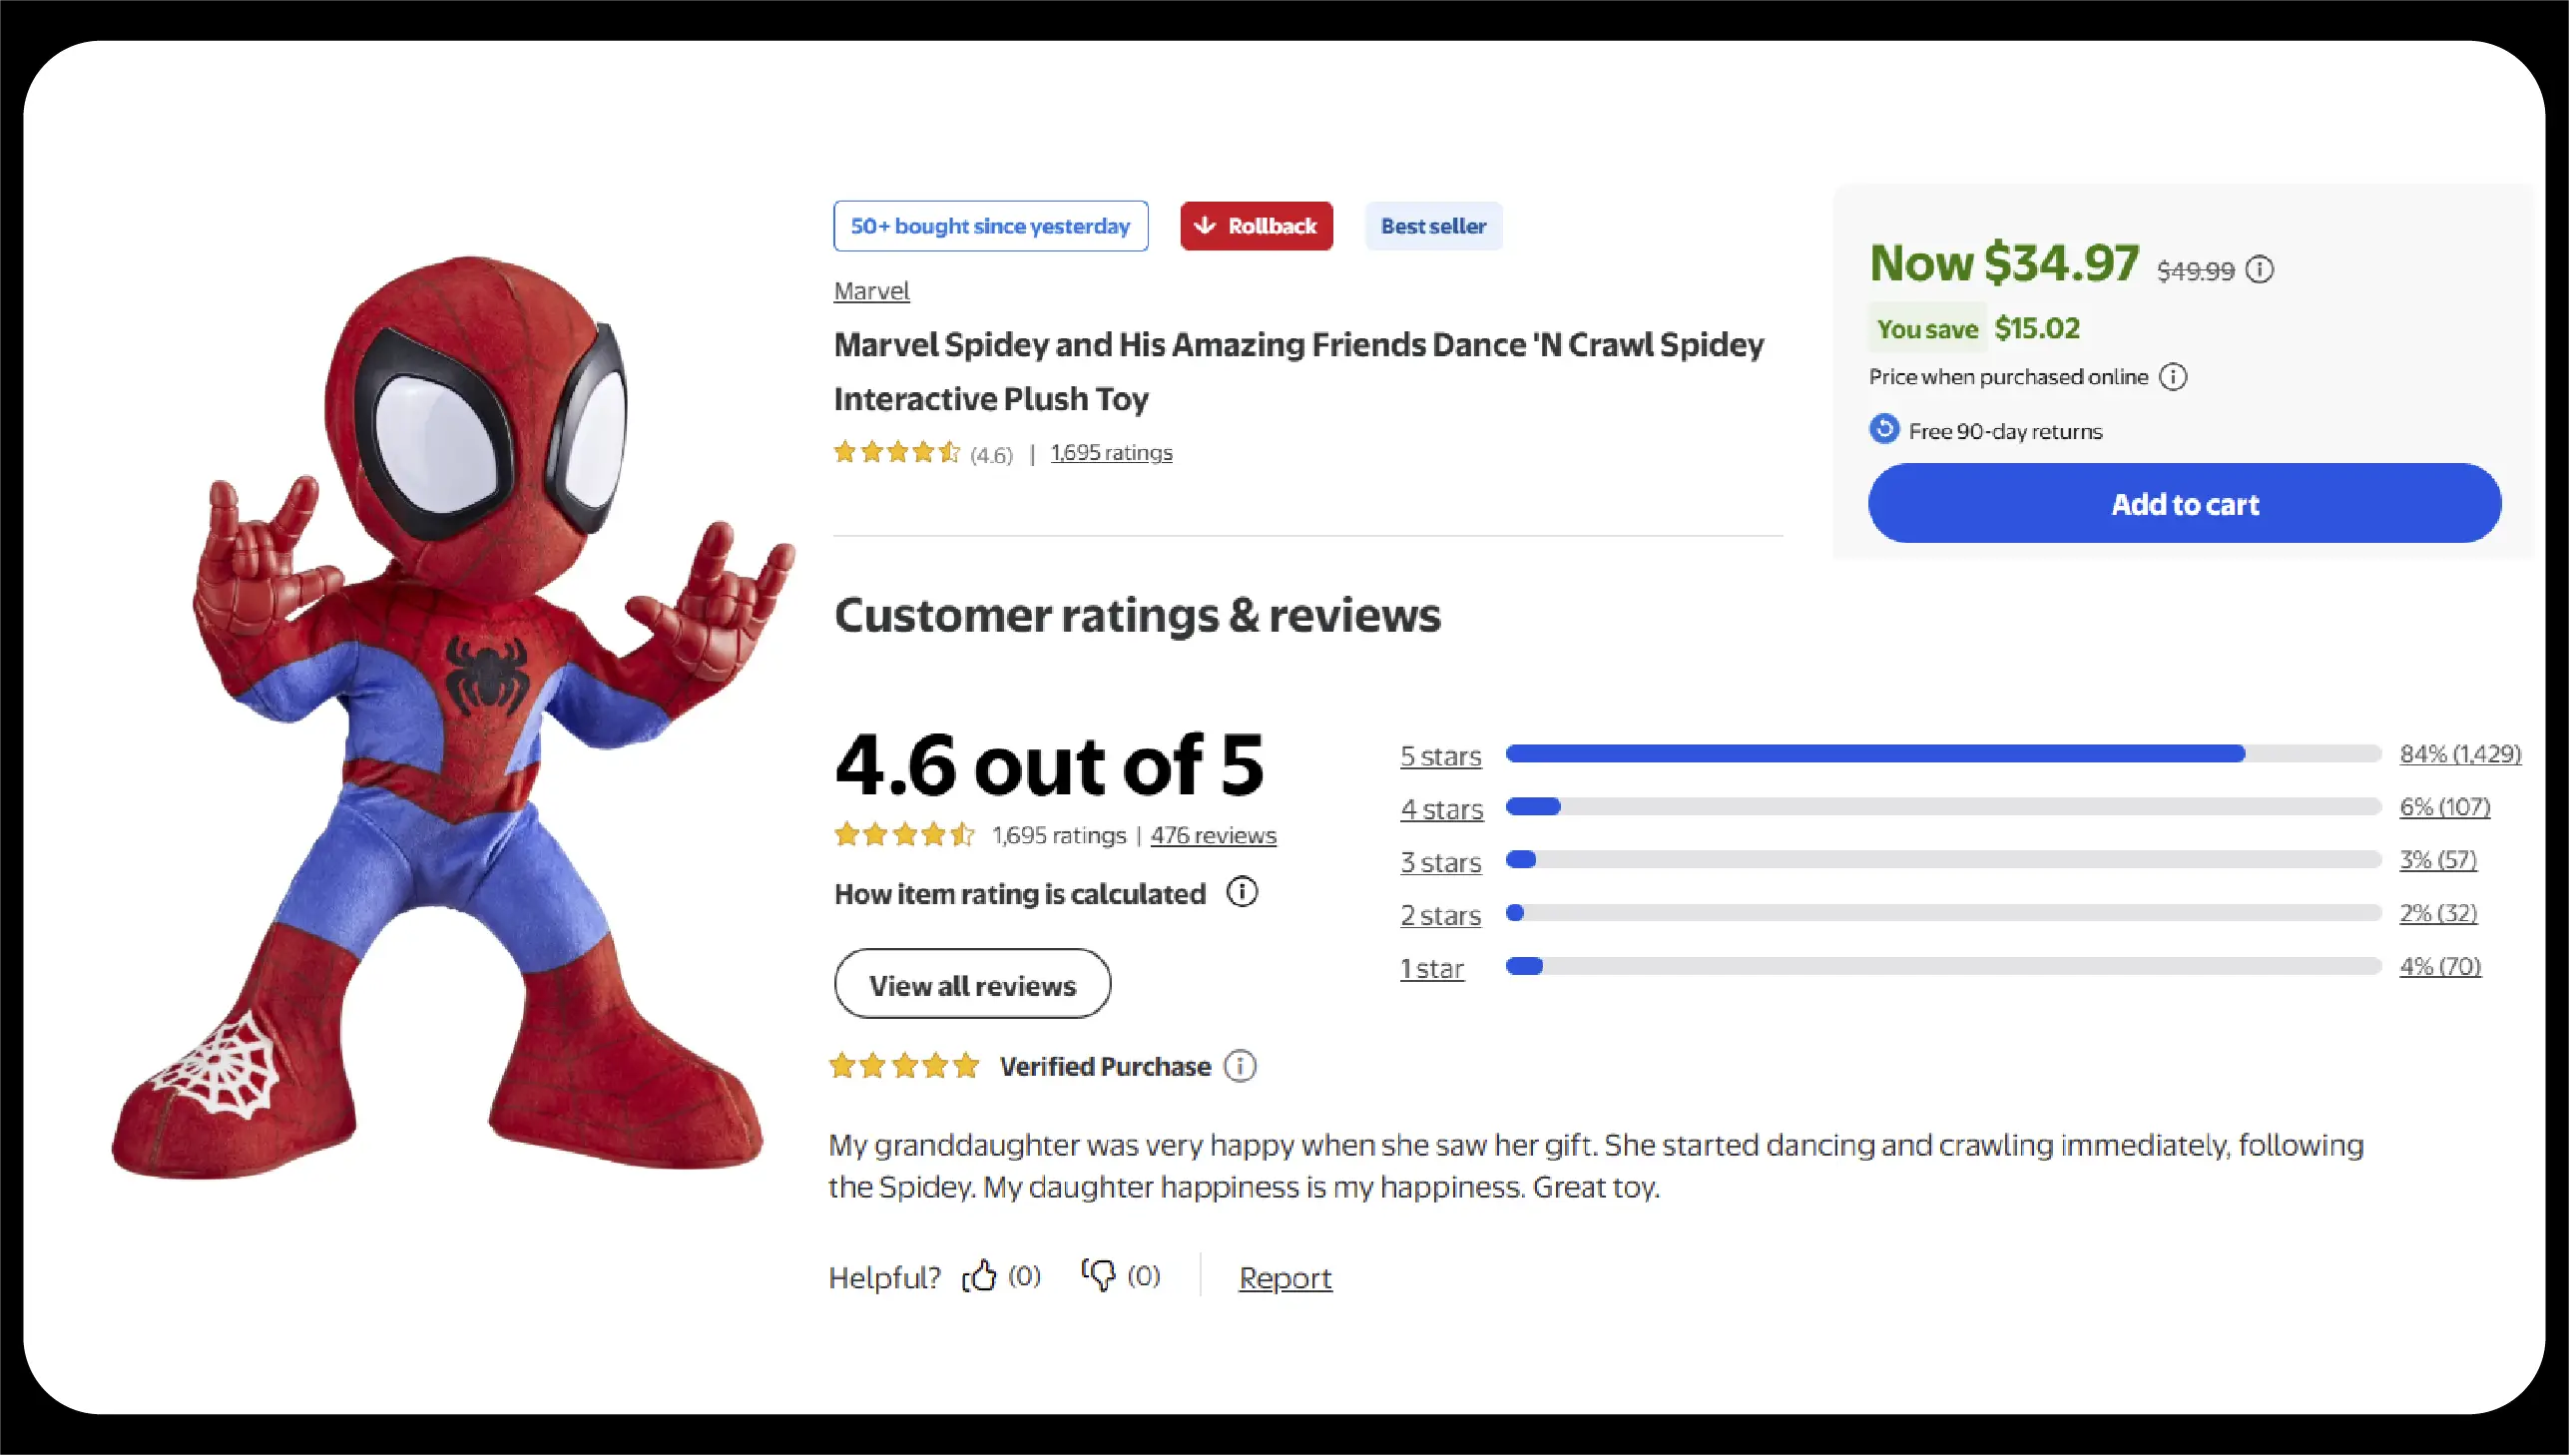
Task: Click the Best seller badge
Action: point(1433,226)
